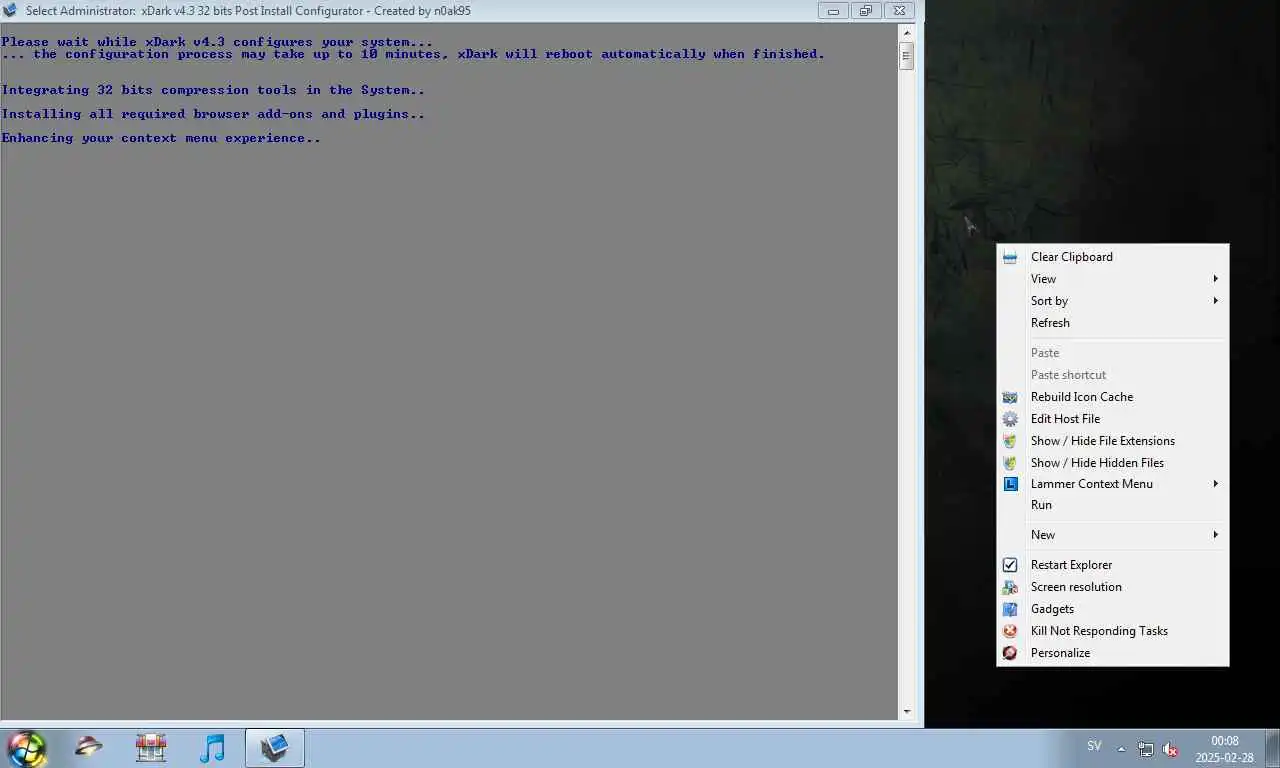1280x768 pixels.
Task: Click the active xDark configurator taskbar button
Action: point(274,747)
